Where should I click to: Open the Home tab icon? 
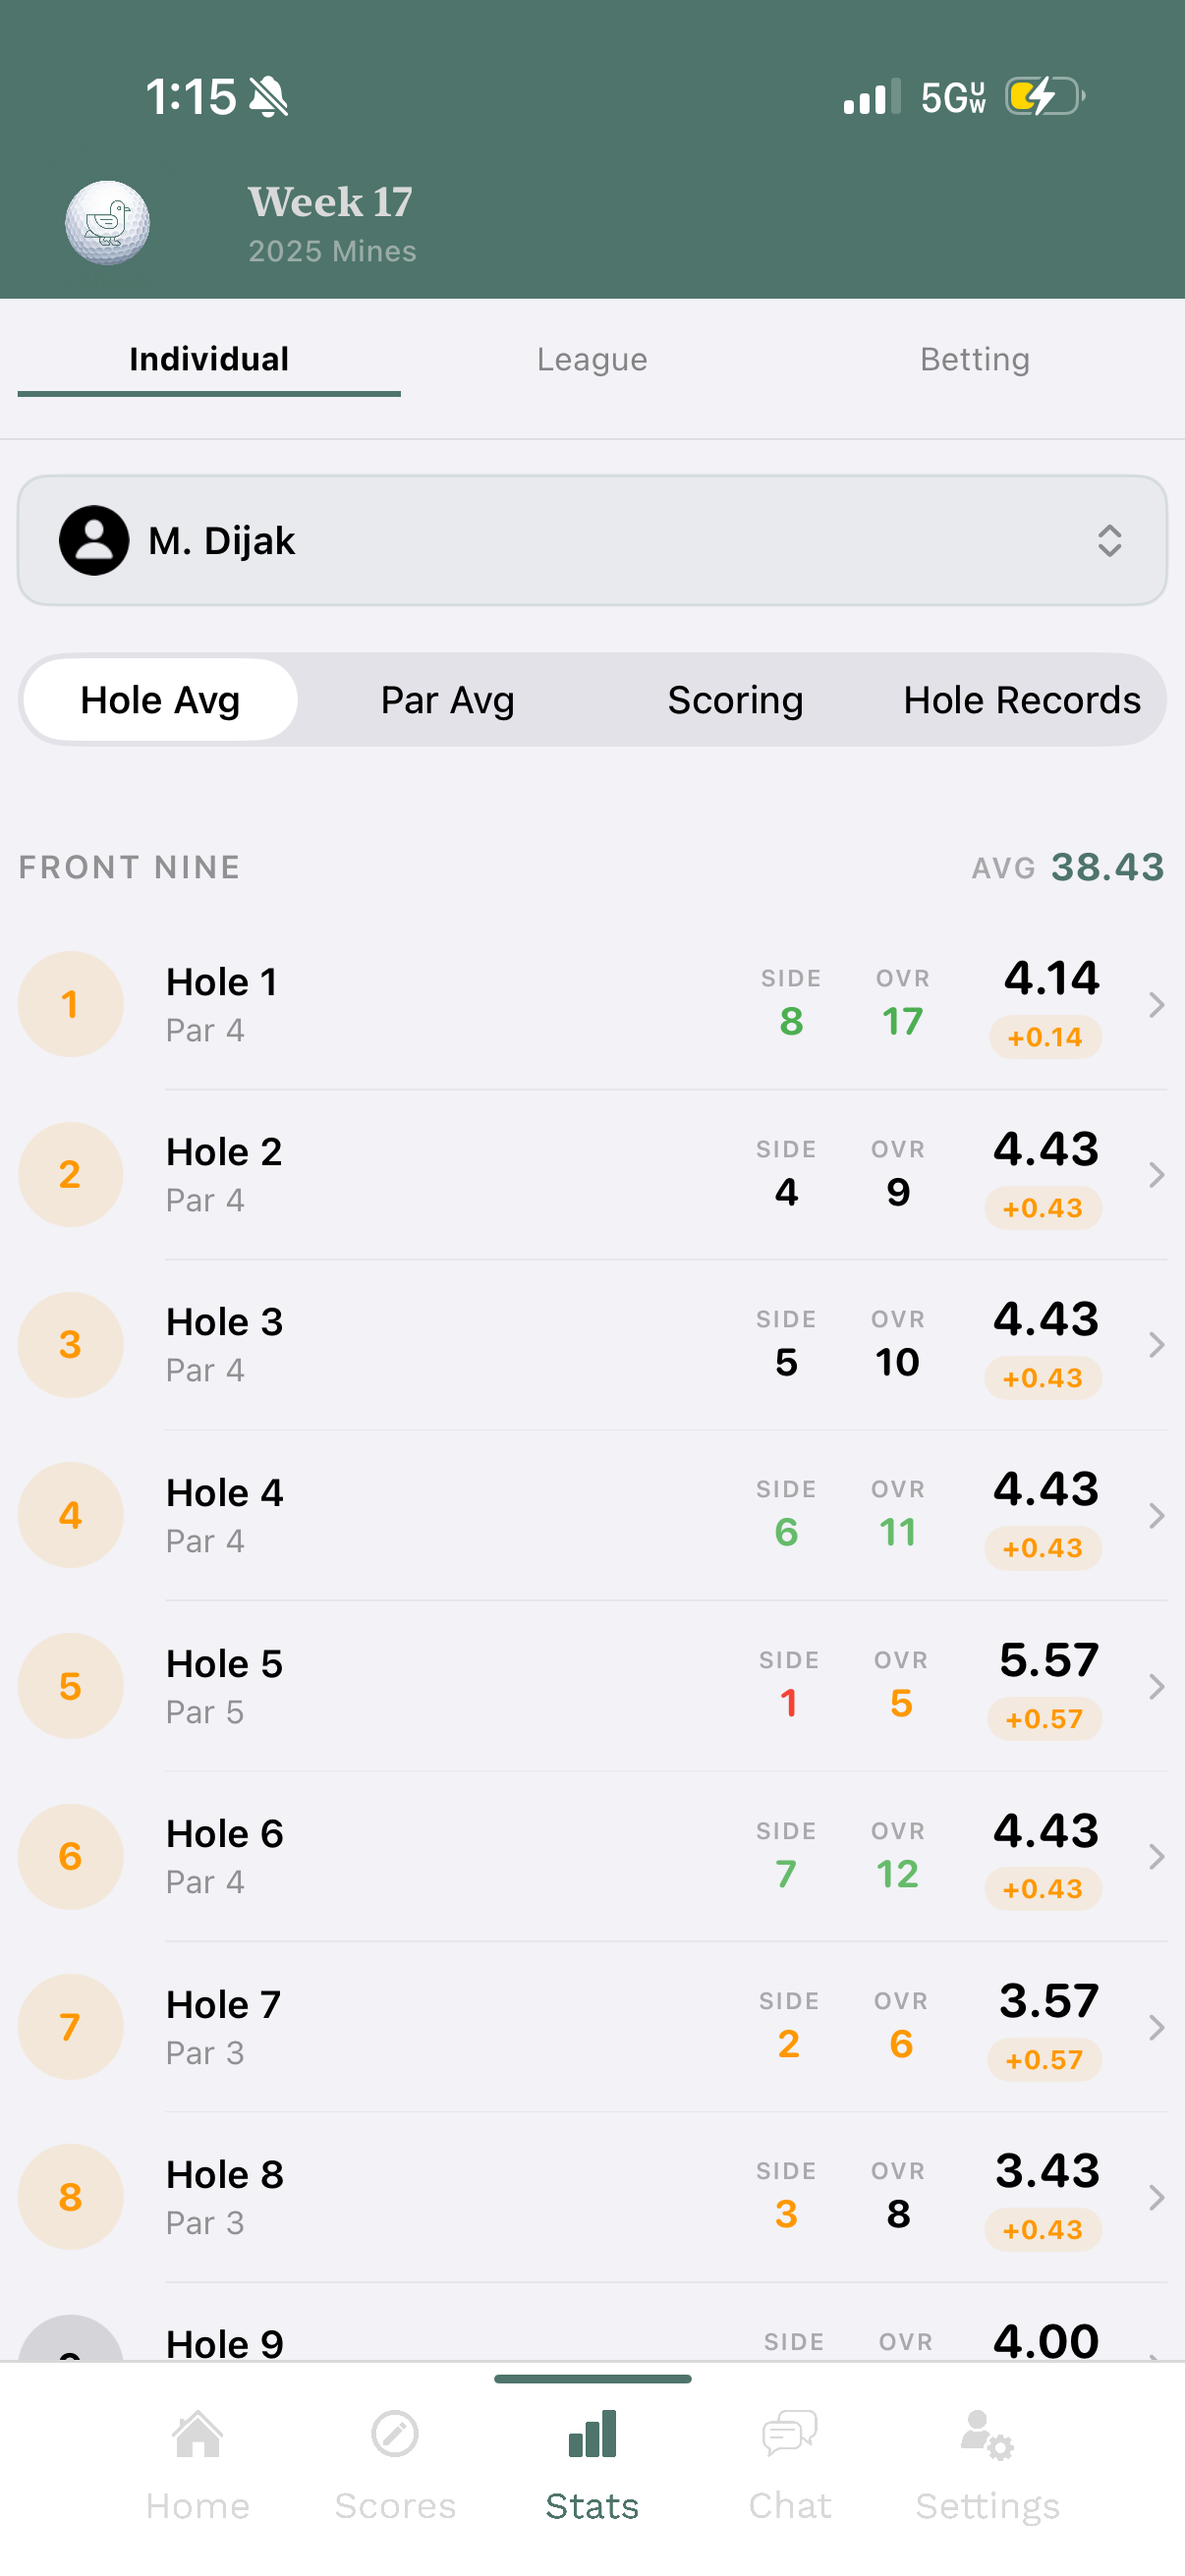(198, 2435)
